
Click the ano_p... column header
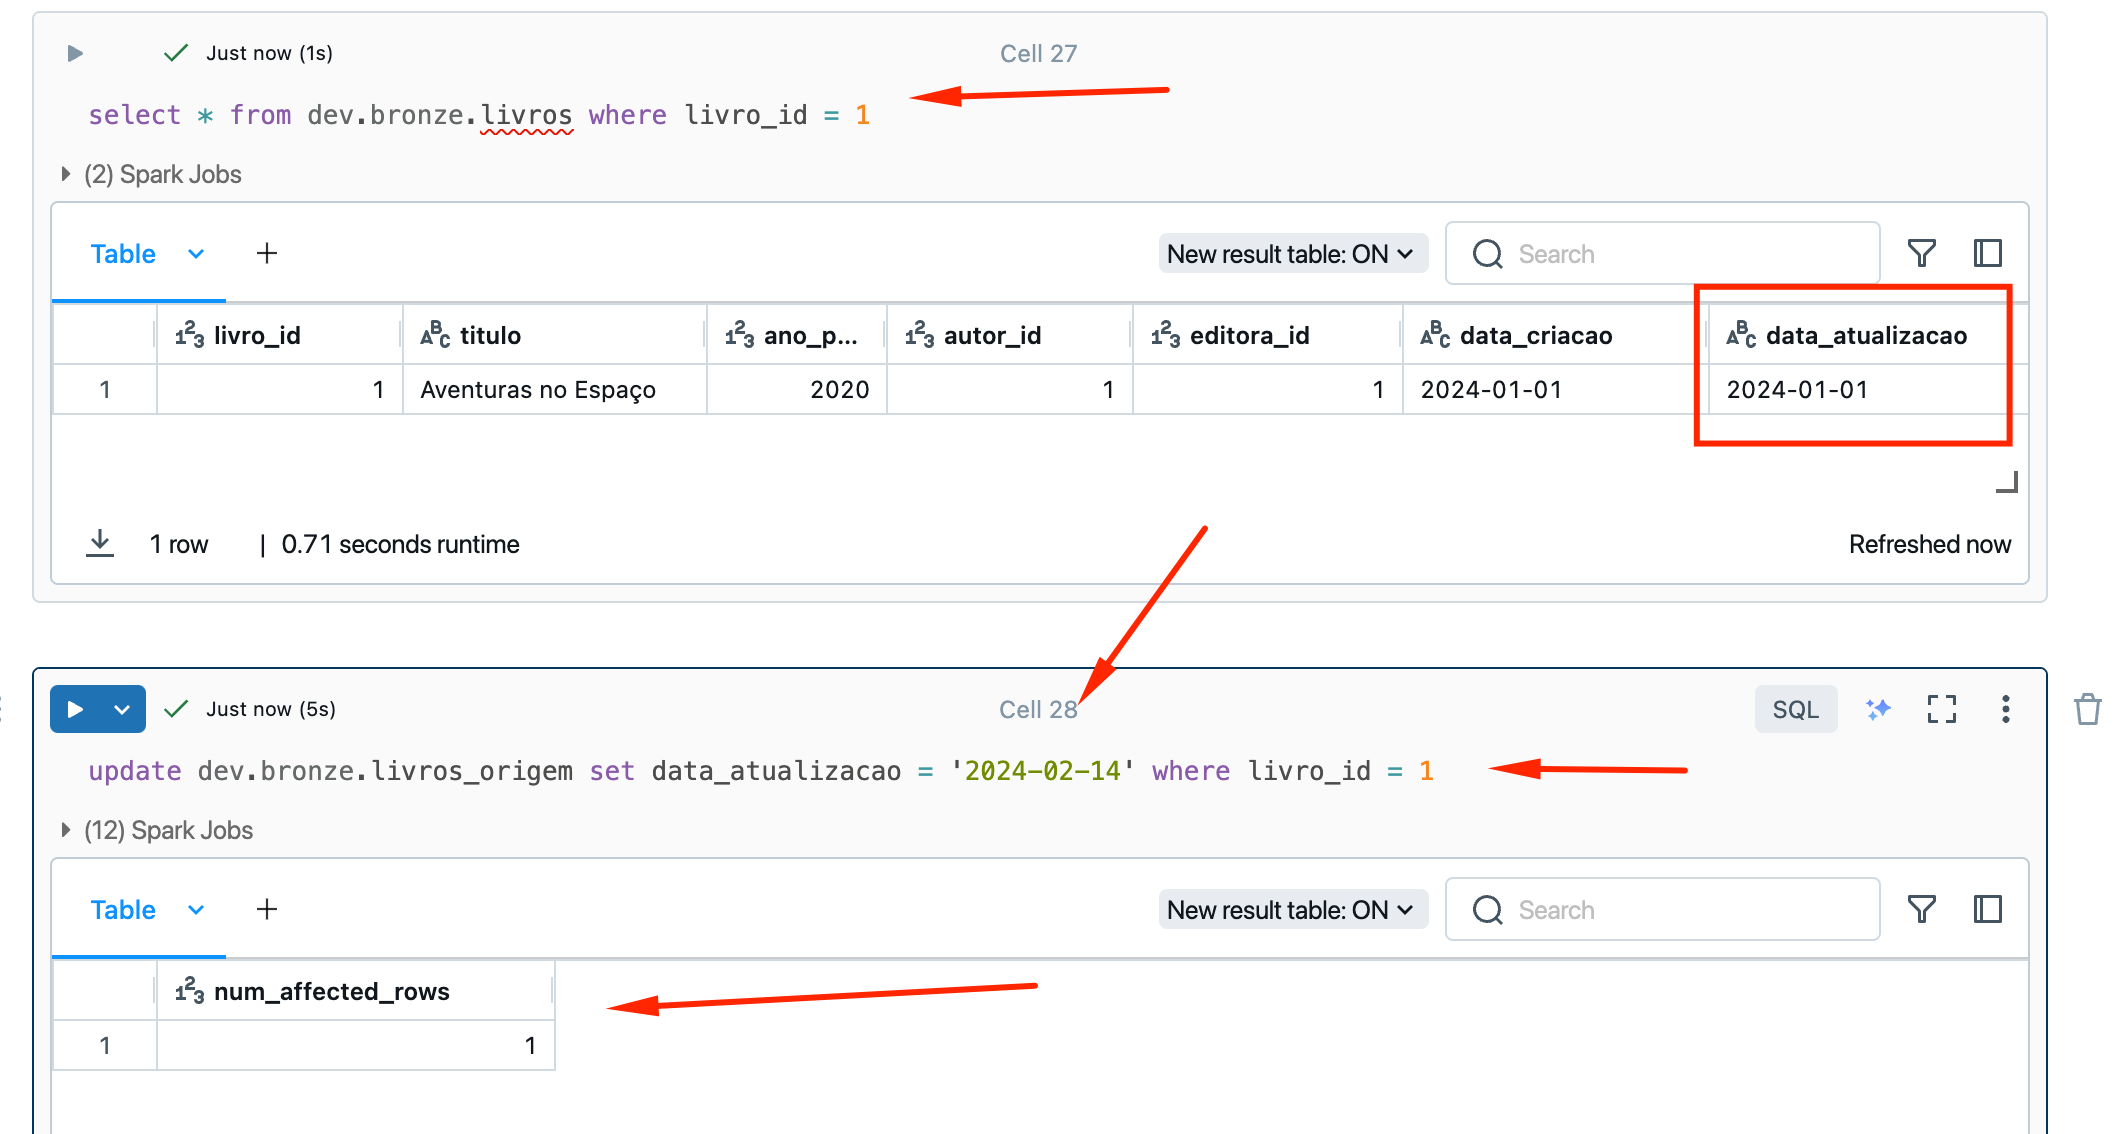[x=796, y=335]
